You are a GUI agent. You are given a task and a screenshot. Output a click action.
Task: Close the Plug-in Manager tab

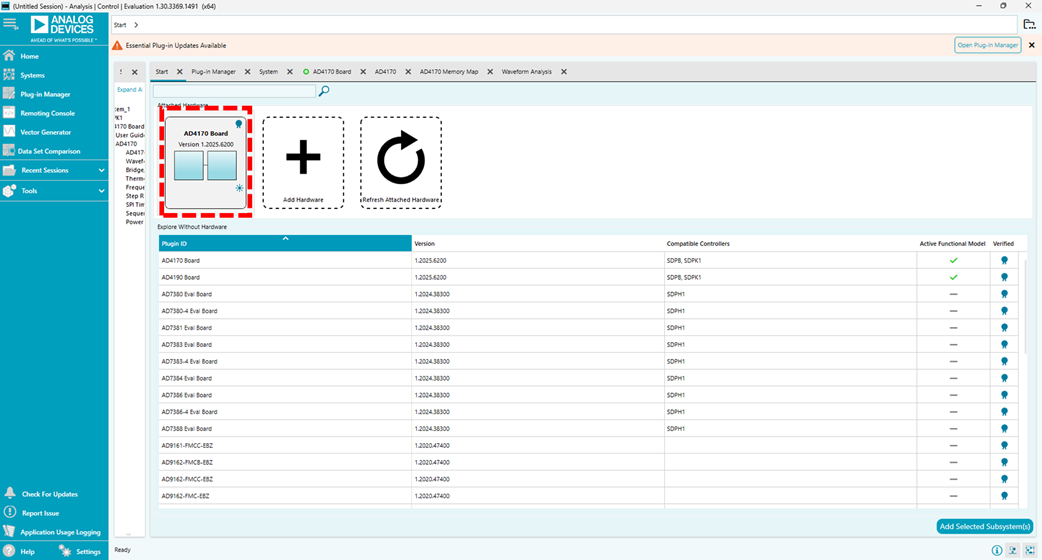click(x=247, y=72)
